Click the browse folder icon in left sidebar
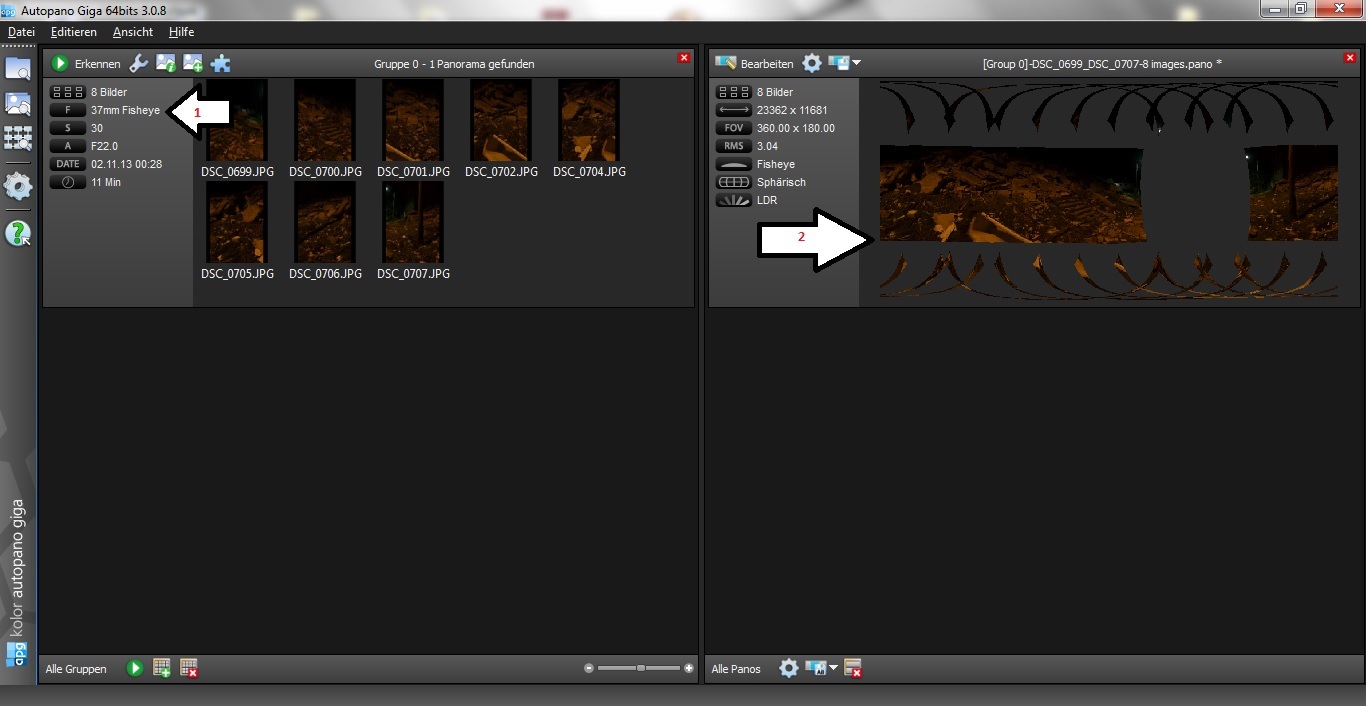 coord(18,69)
